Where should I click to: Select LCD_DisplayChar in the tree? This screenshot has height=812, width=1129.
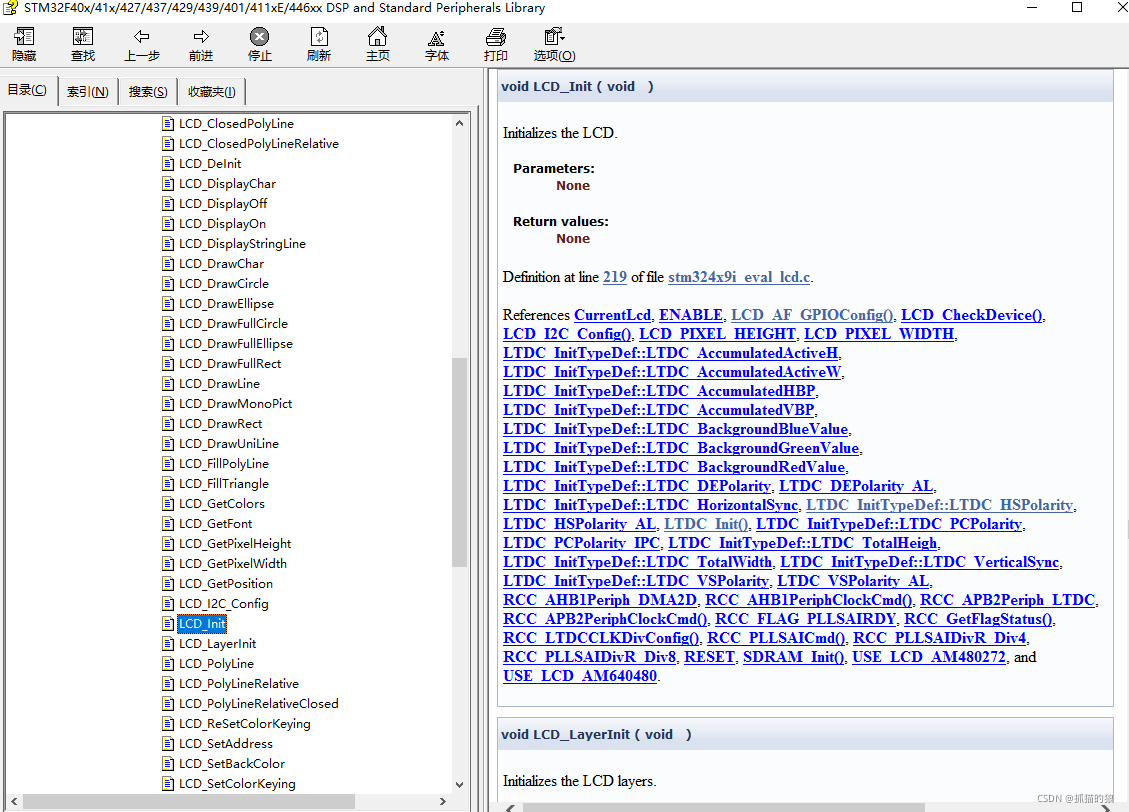pyautogui.click(x=228, y=184)
